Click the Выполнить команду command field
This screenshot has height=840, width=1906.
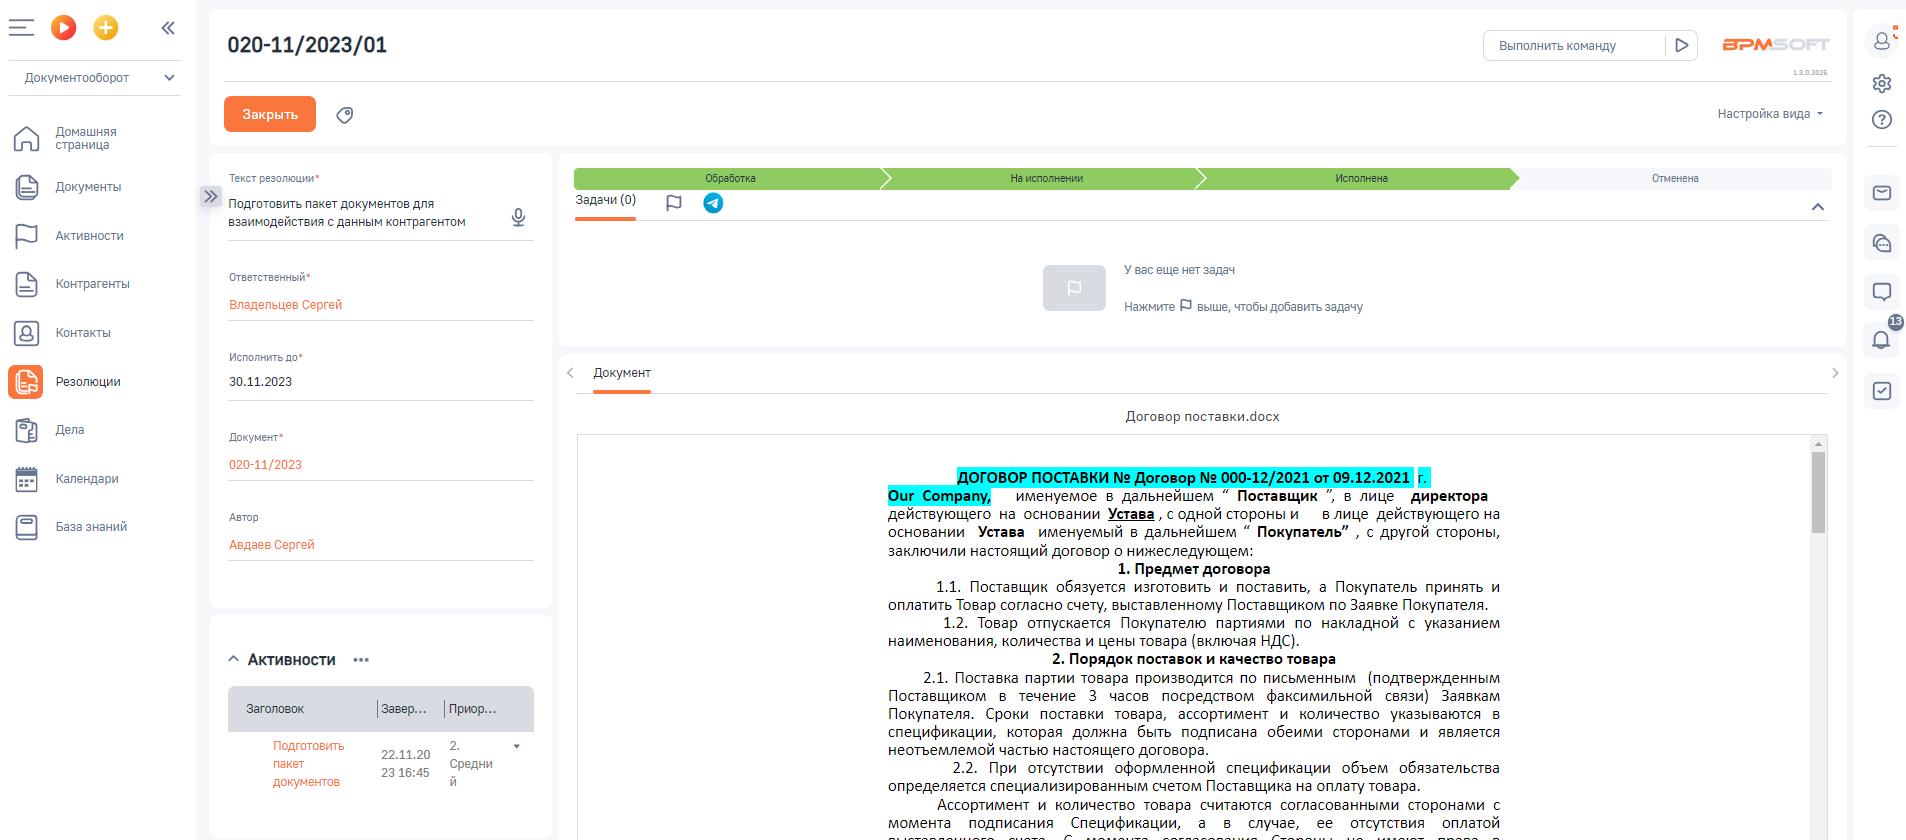1574,46
